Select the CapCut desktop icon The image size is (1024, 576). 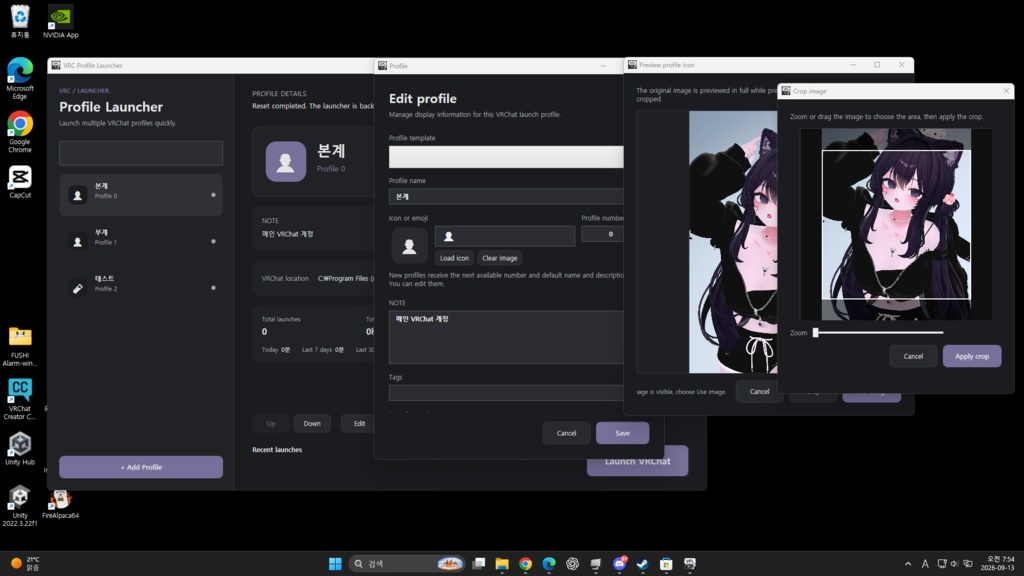[x=20, y=182]
